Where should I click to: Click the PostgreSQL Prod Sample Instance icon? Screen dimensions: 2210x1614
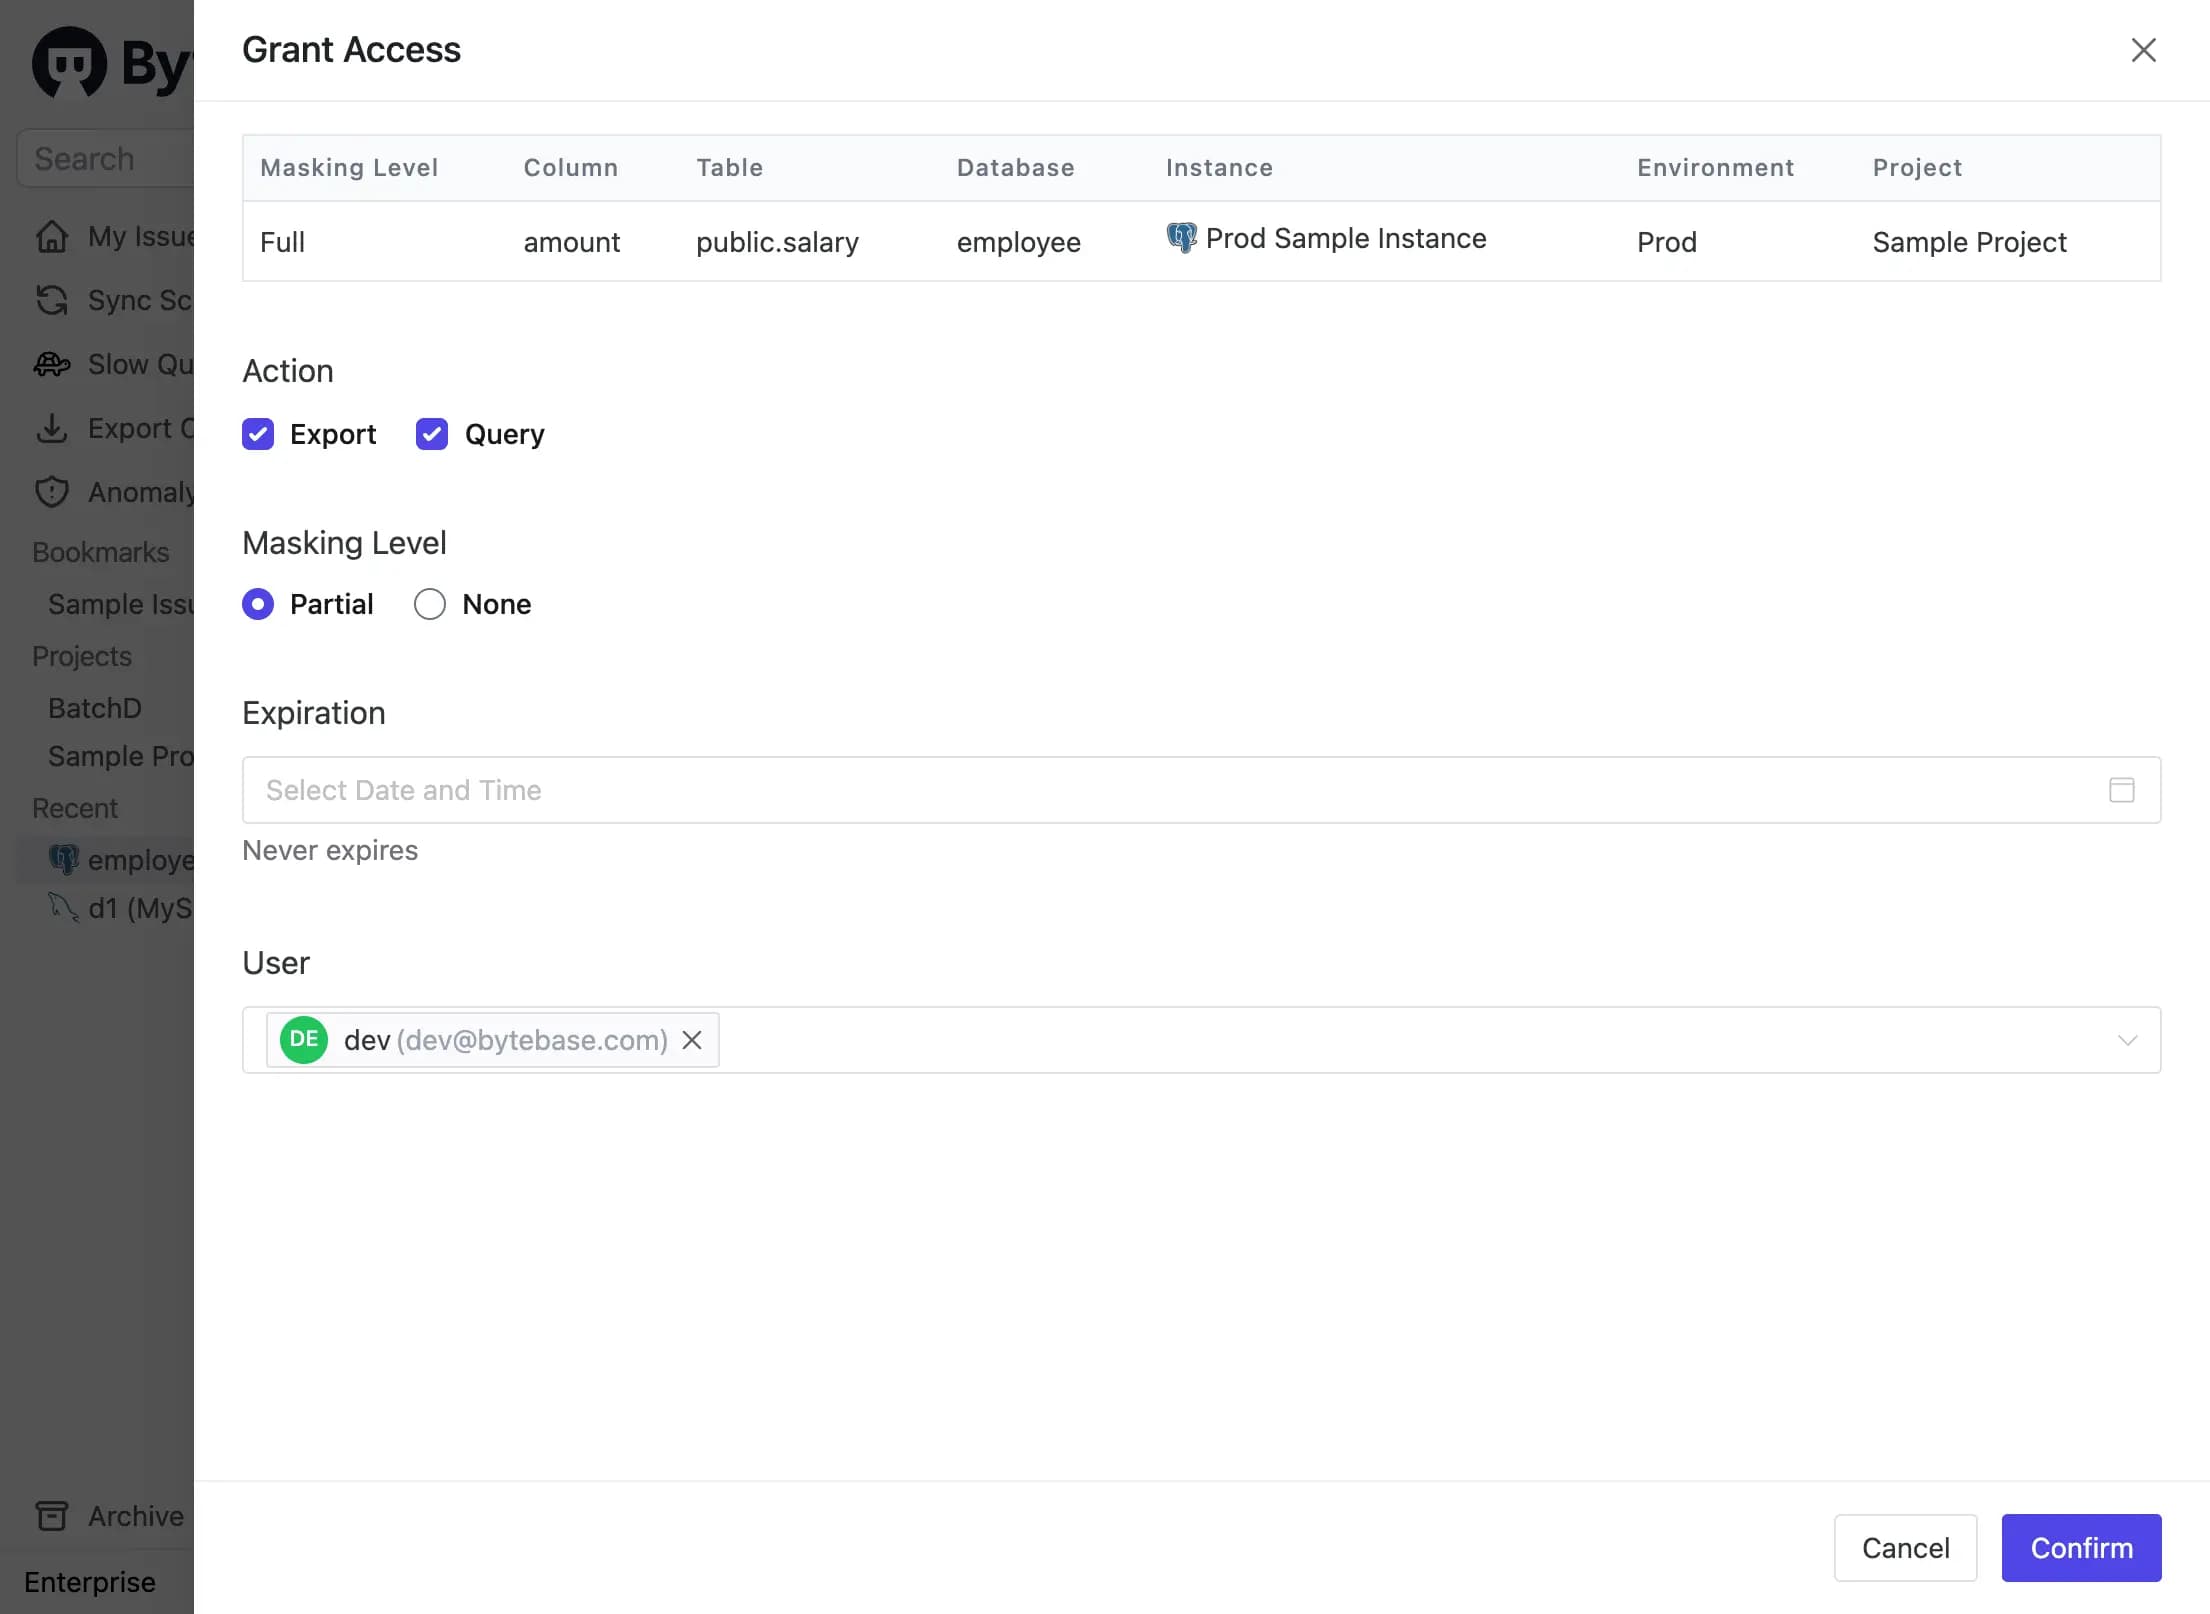(x=1180, y=240)
